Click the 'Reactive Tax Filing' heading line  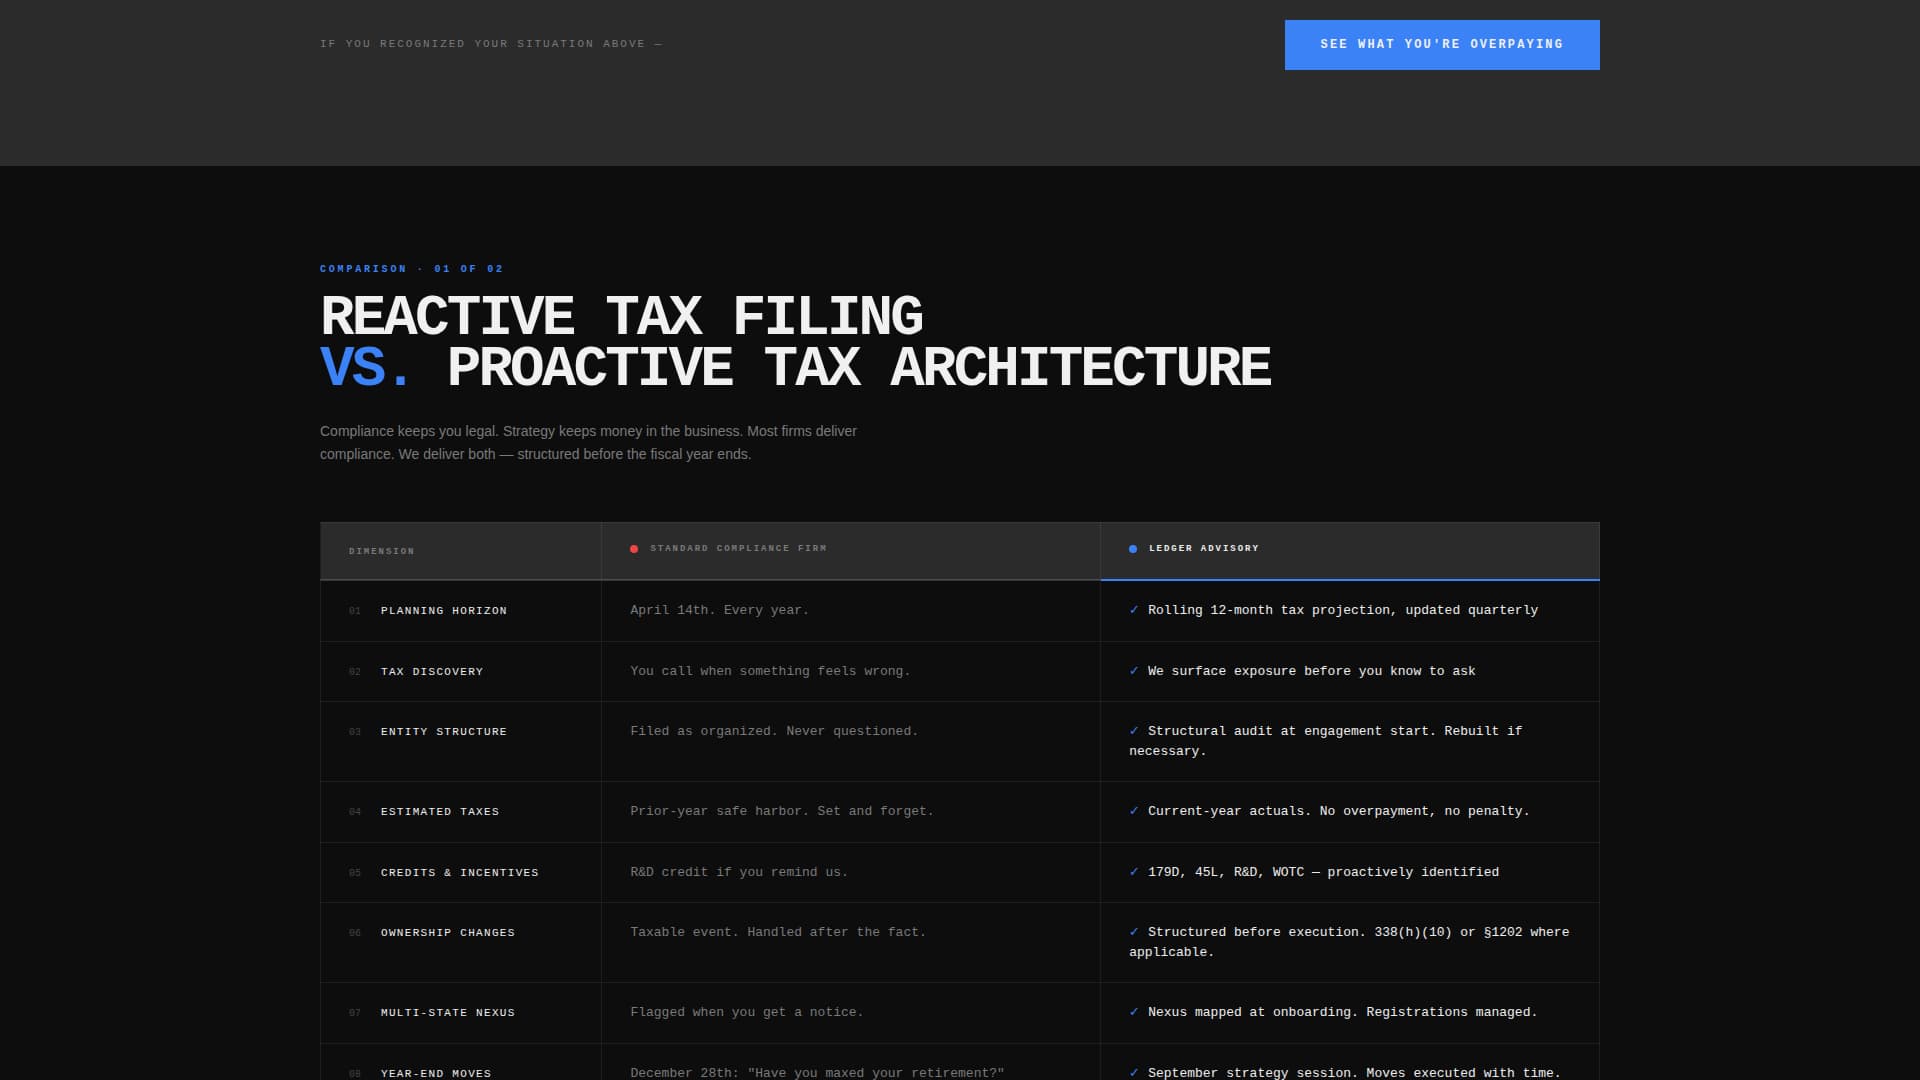(621, 316)
